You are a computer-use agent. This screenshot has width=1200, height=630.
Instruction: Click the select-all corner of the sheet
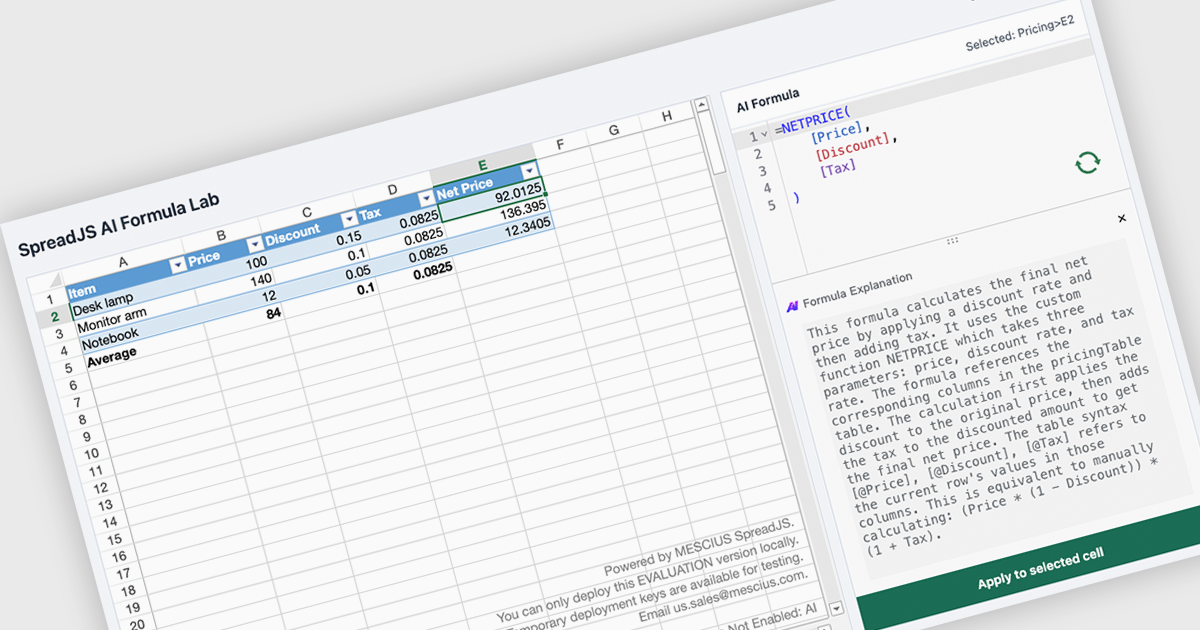[x=46, y=282]
